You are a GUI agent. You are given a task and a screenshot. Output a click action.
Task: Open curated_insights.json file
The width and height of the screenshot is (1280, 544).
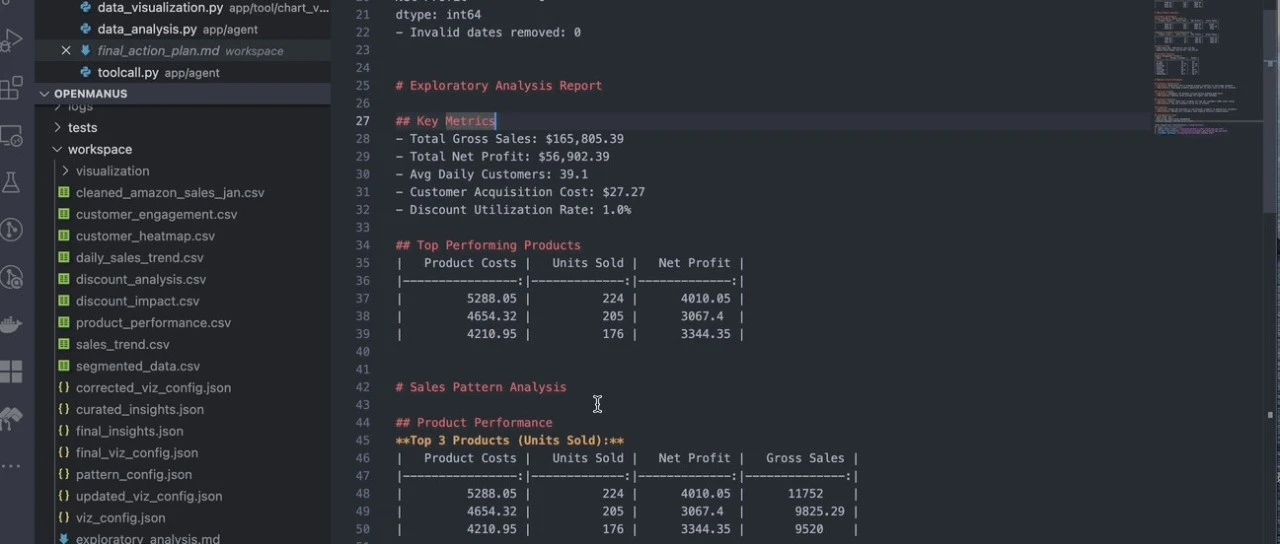pos(139,409)
